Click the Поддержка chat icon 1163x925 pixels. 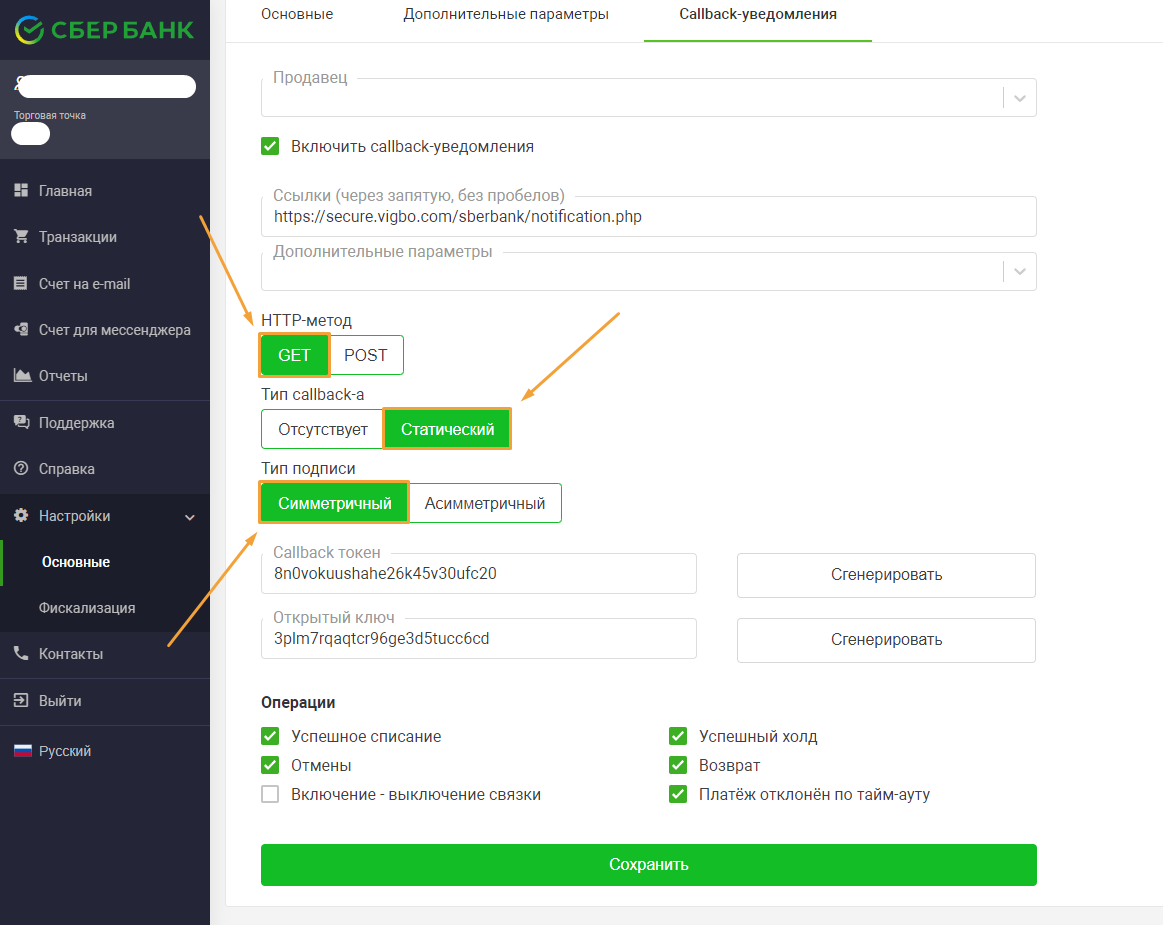pyautogui.click(x=21, y=422)
